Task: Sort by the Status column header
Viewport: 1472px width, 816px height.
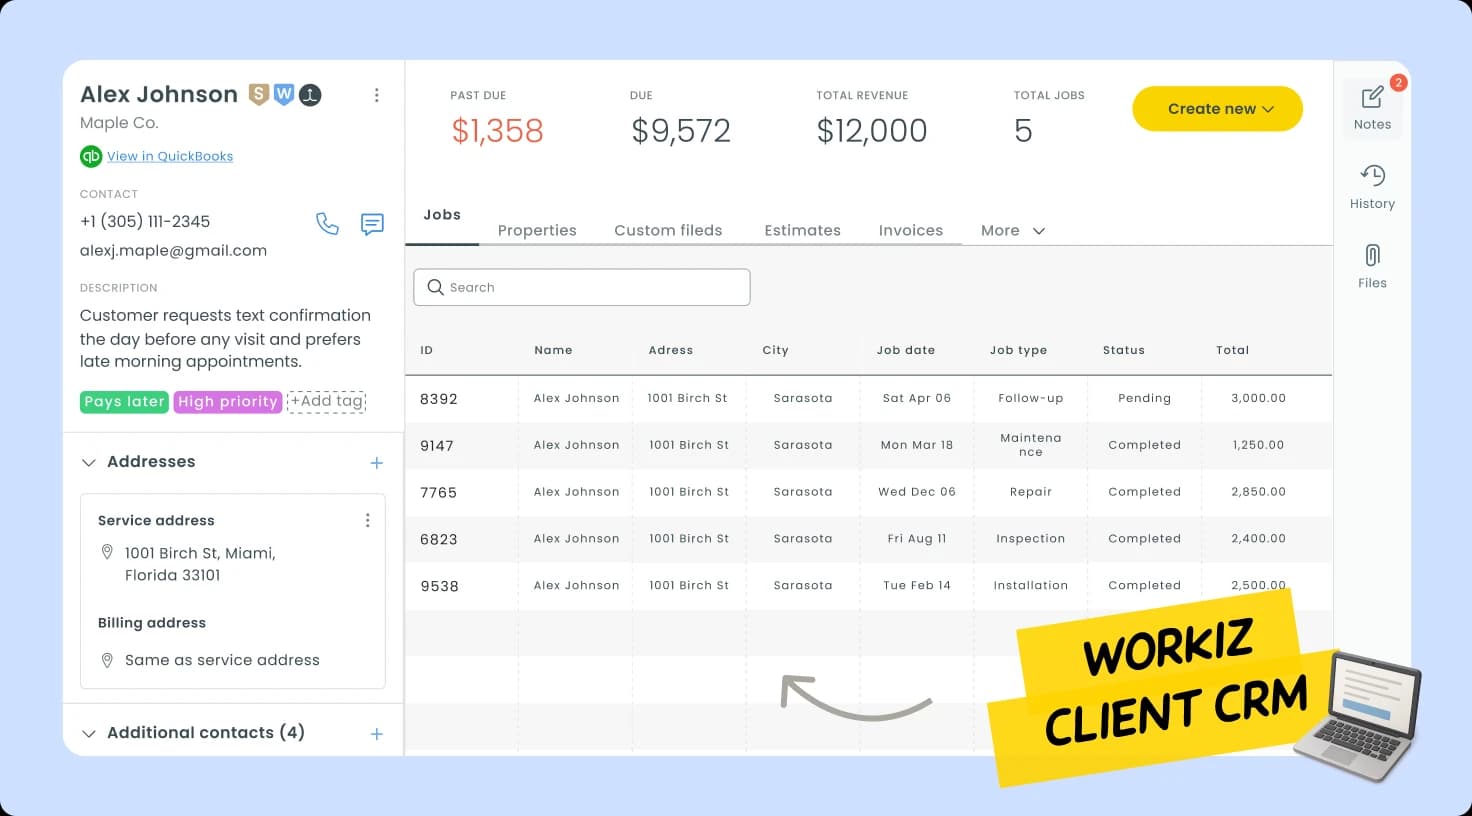Action: (1124, 350)
